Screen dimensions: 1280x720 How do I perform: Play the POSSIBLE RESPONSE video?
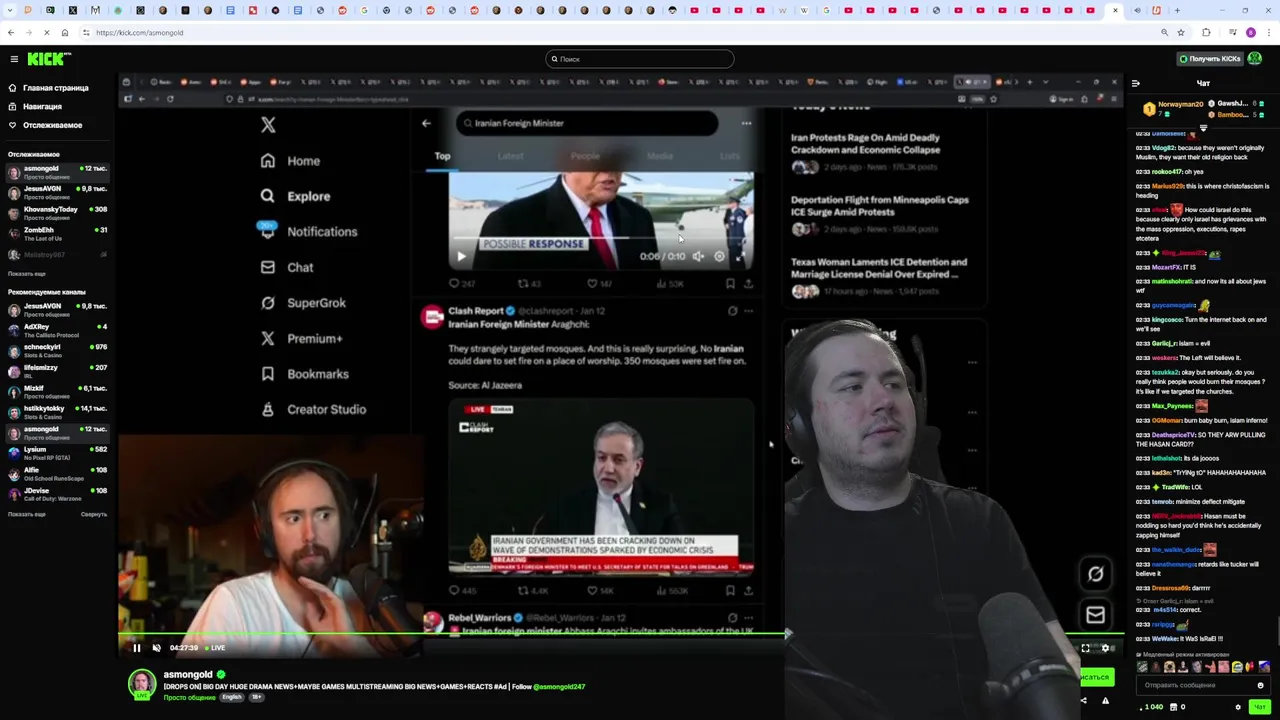(461, 256)
